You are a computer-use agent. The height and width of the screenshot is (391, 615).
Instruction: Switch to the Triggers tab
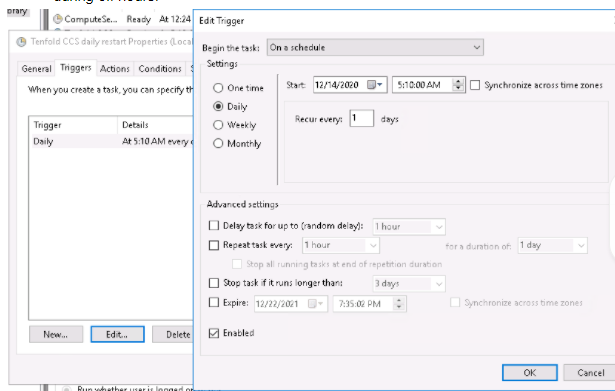pos(75,68)
